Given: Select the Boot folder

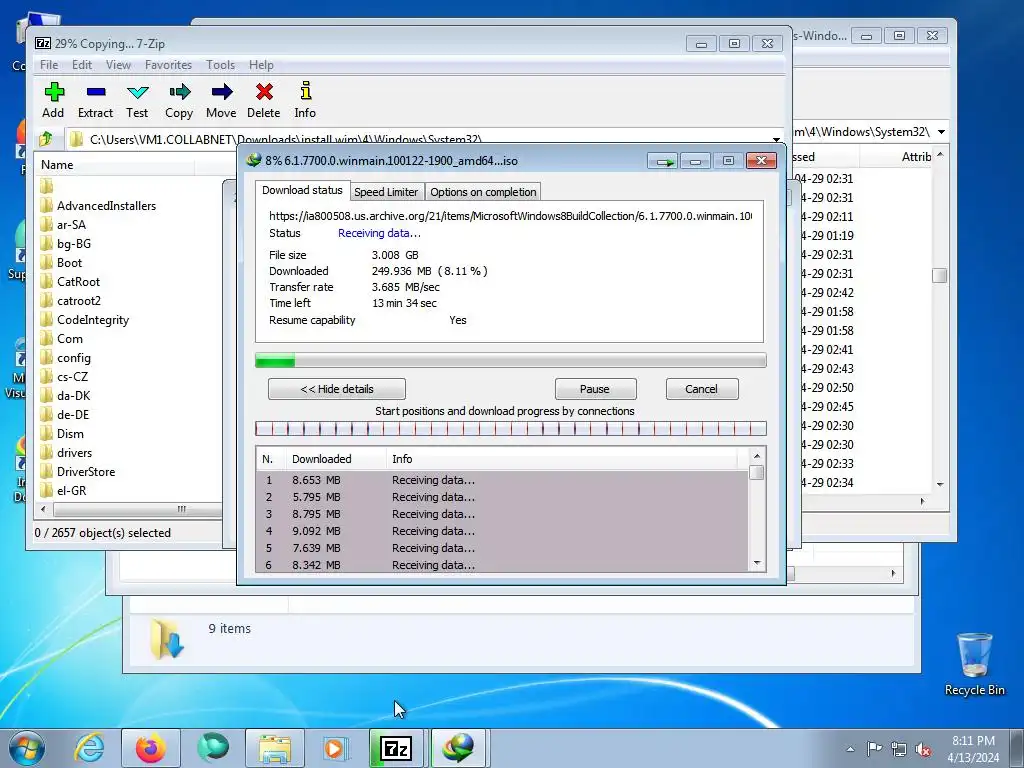Looking at the screenshot, I should [x=61, y=263].
